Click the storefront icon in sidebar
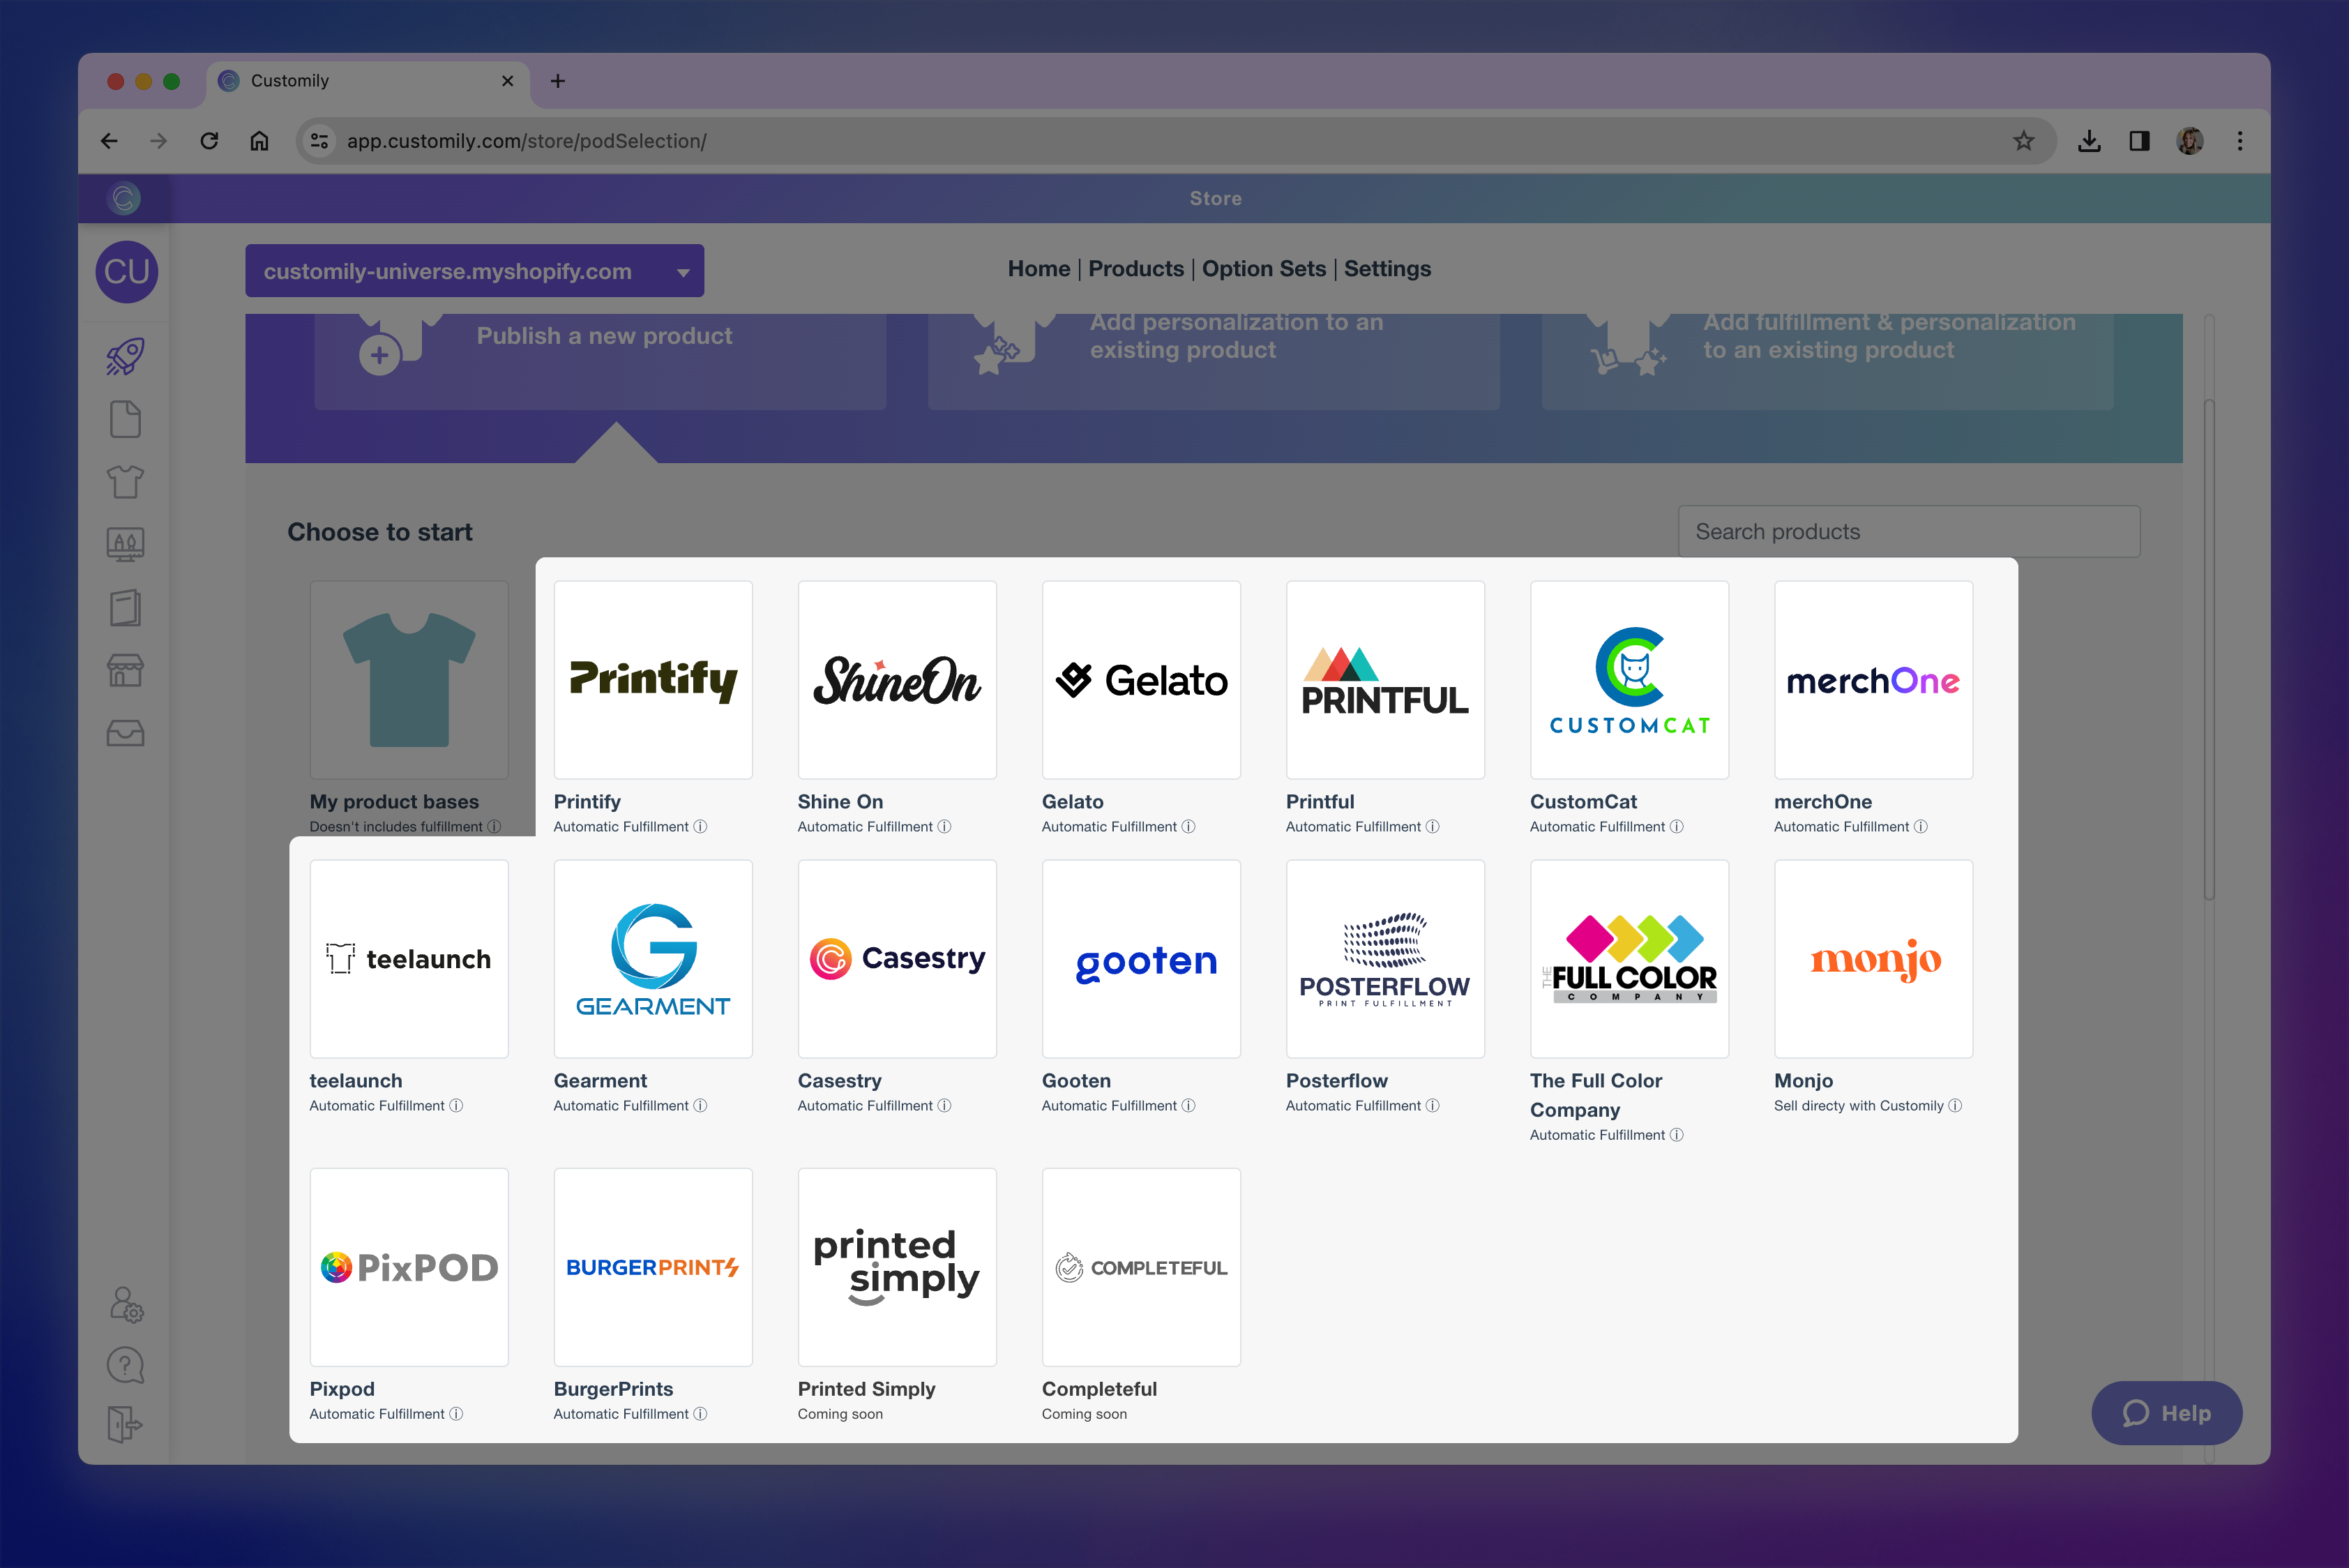Viewport: 2349px width, 1568px height. tap(126, 670)
